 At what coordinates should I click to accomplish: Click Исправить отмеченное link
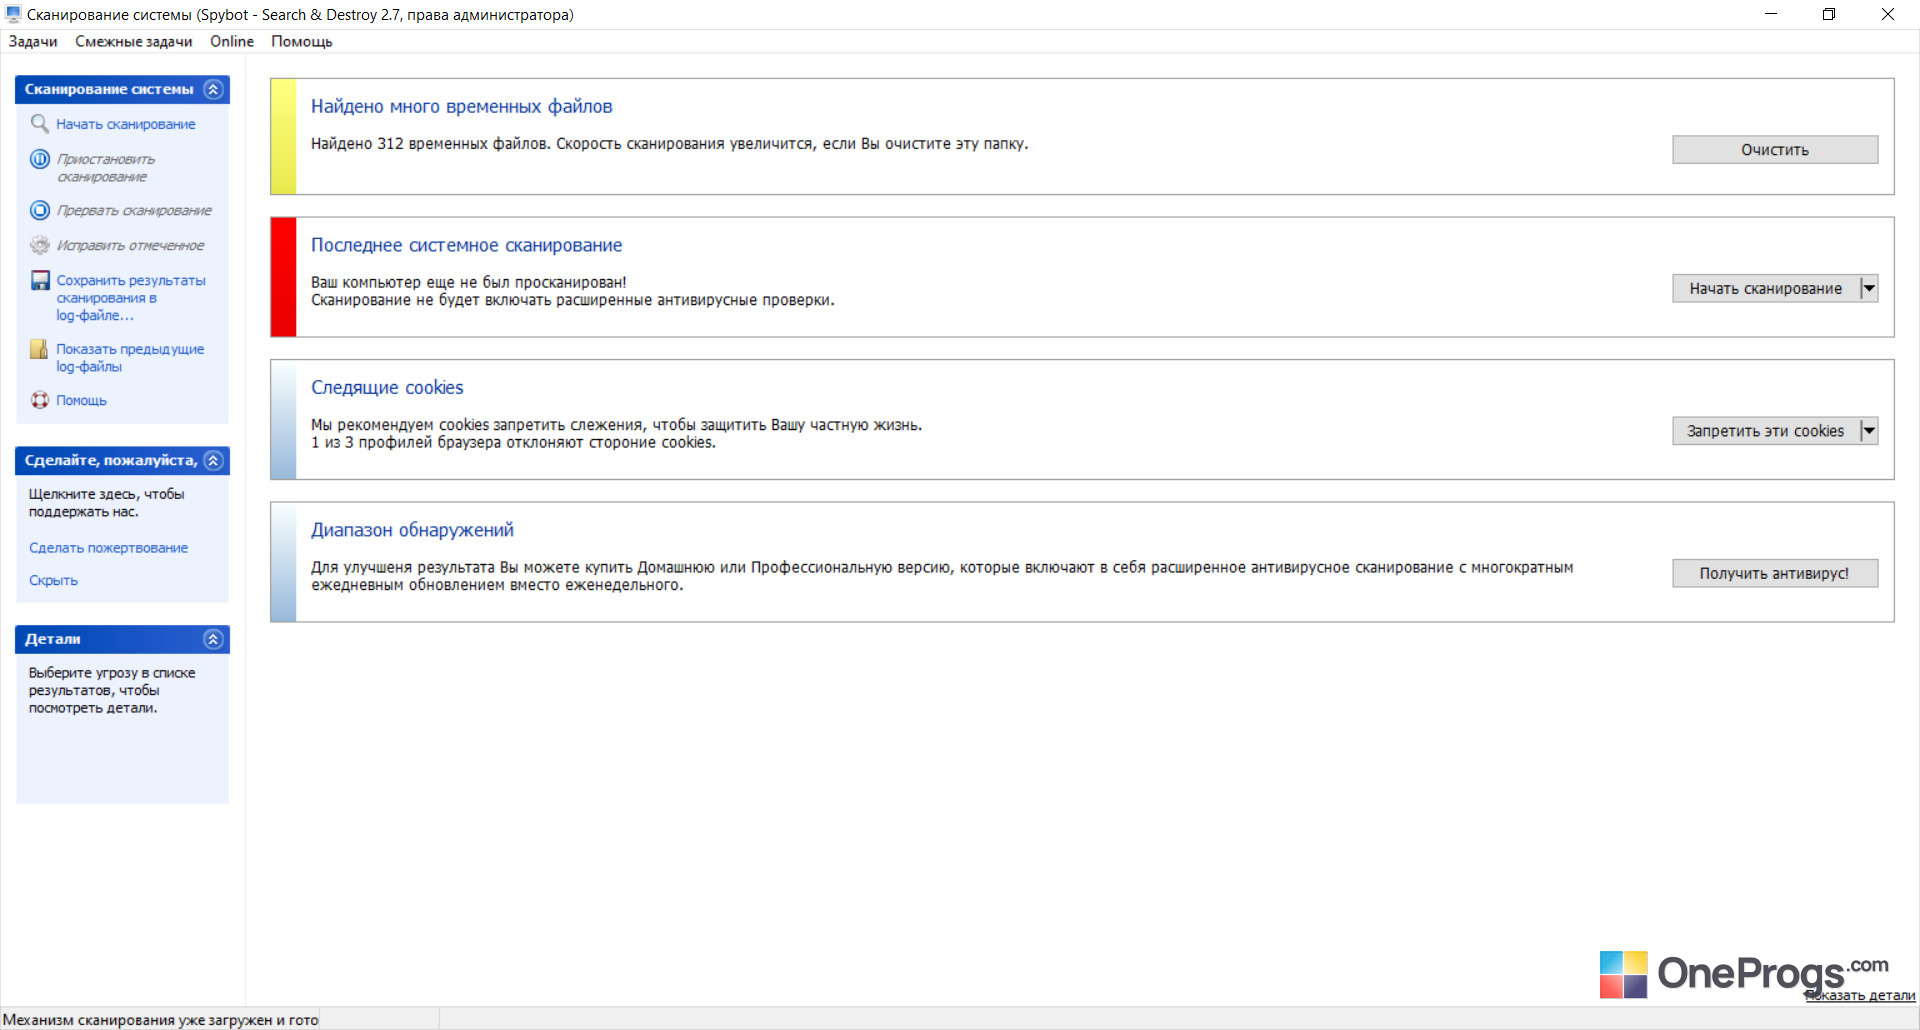(130, 245)
